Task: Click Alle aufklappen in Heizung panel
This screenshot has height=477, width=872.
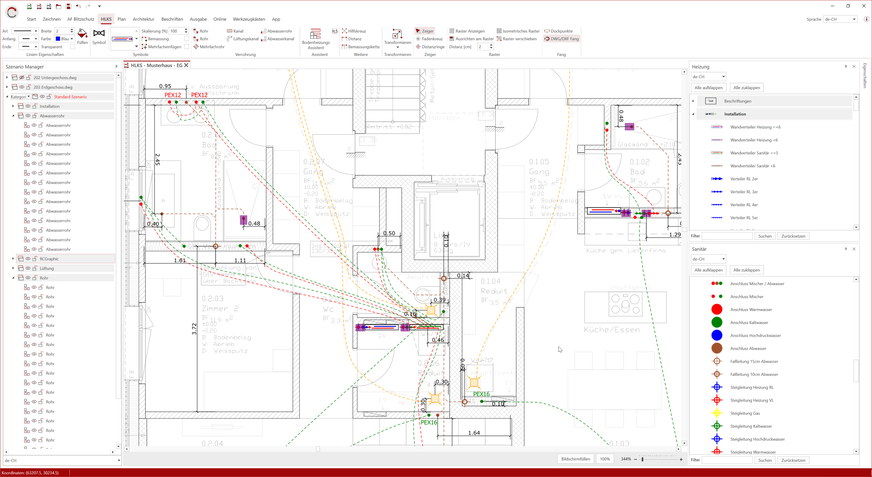Action: coord(708,88)
